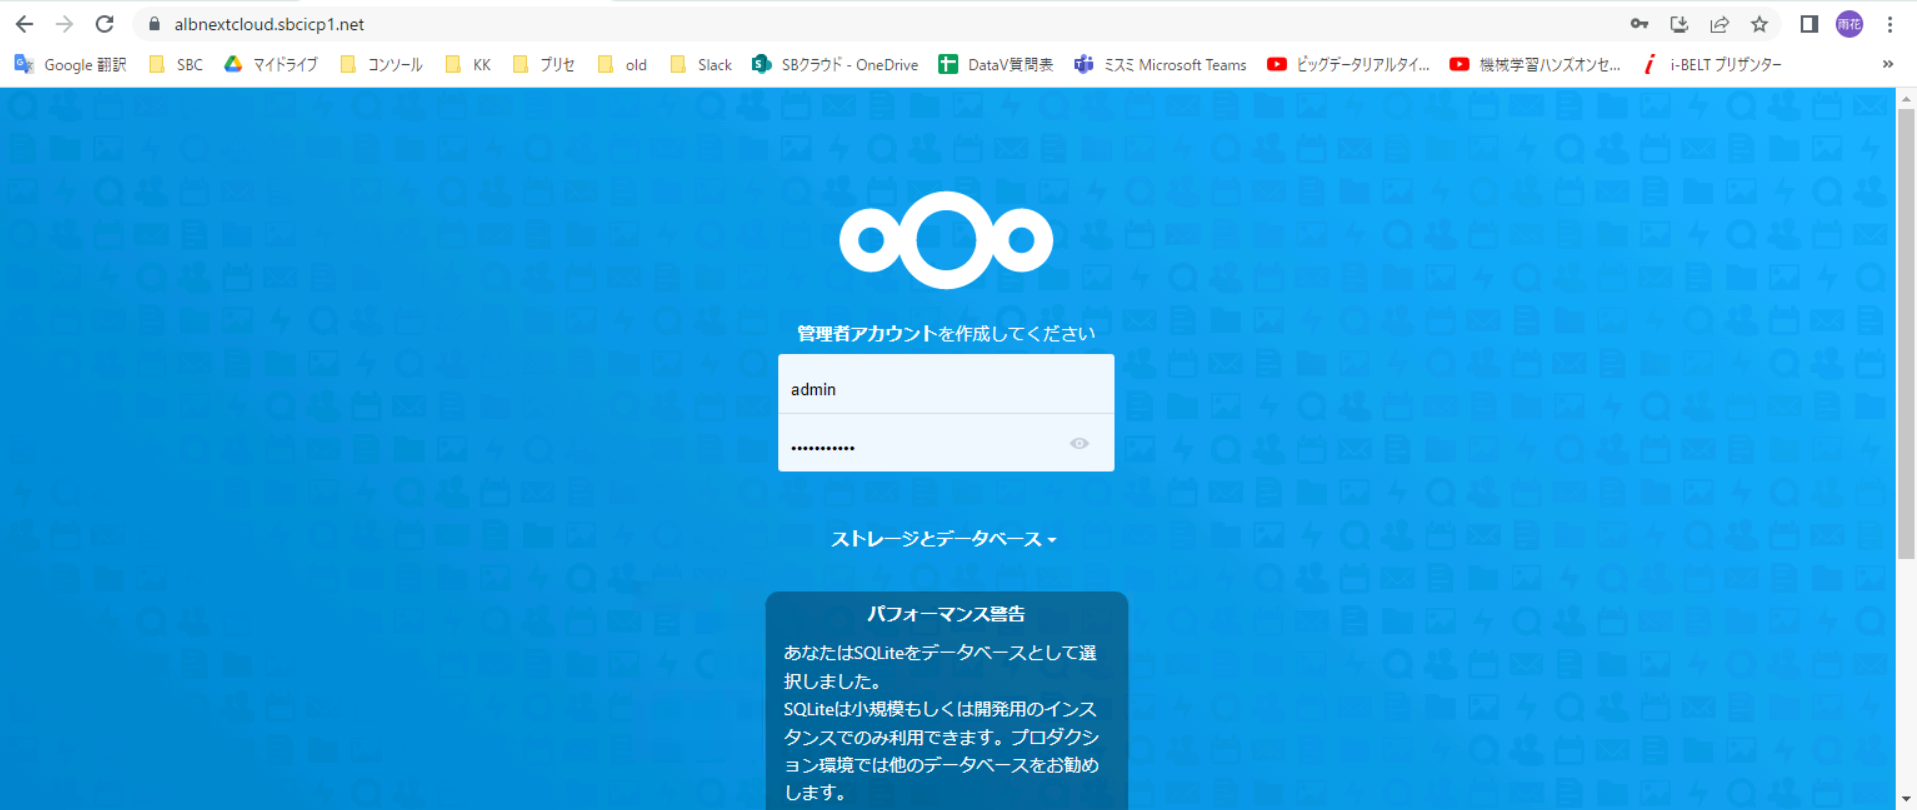Image resolution: width=1917 pixels, height=810 pixels.
Task: Open the i-BELT プリザンター bookmark
Action: (x=1711, y=65)
